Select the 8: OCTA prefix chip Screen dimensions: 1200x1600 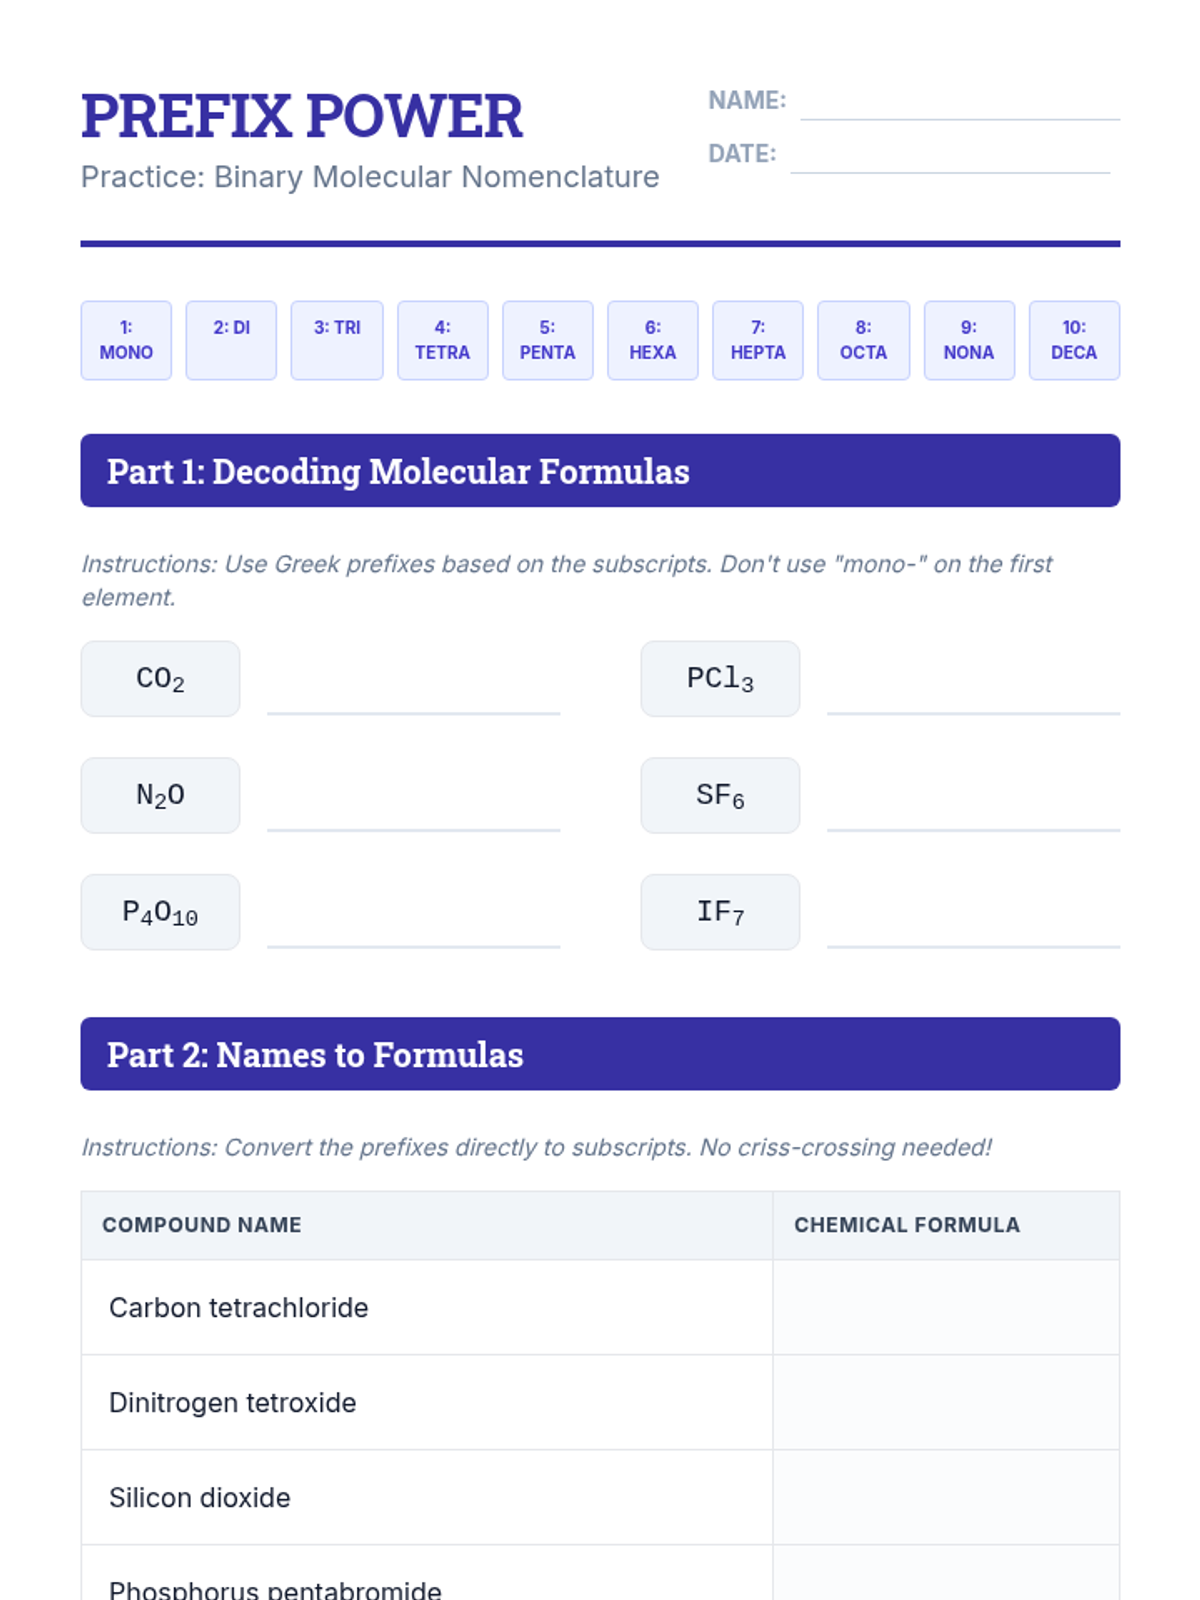tap(863, 340)
